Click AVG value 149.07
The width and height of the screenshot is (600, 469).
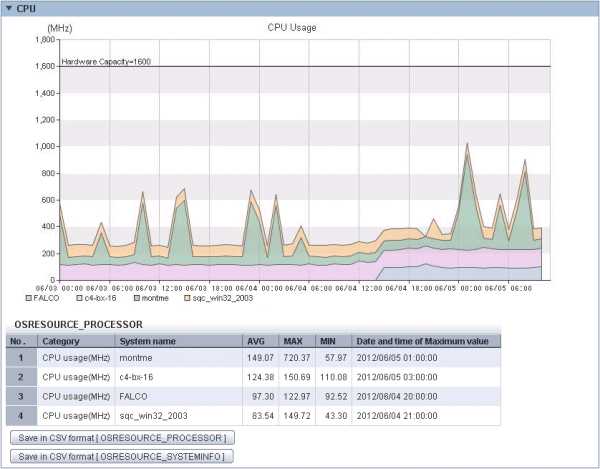coord(260,358)
